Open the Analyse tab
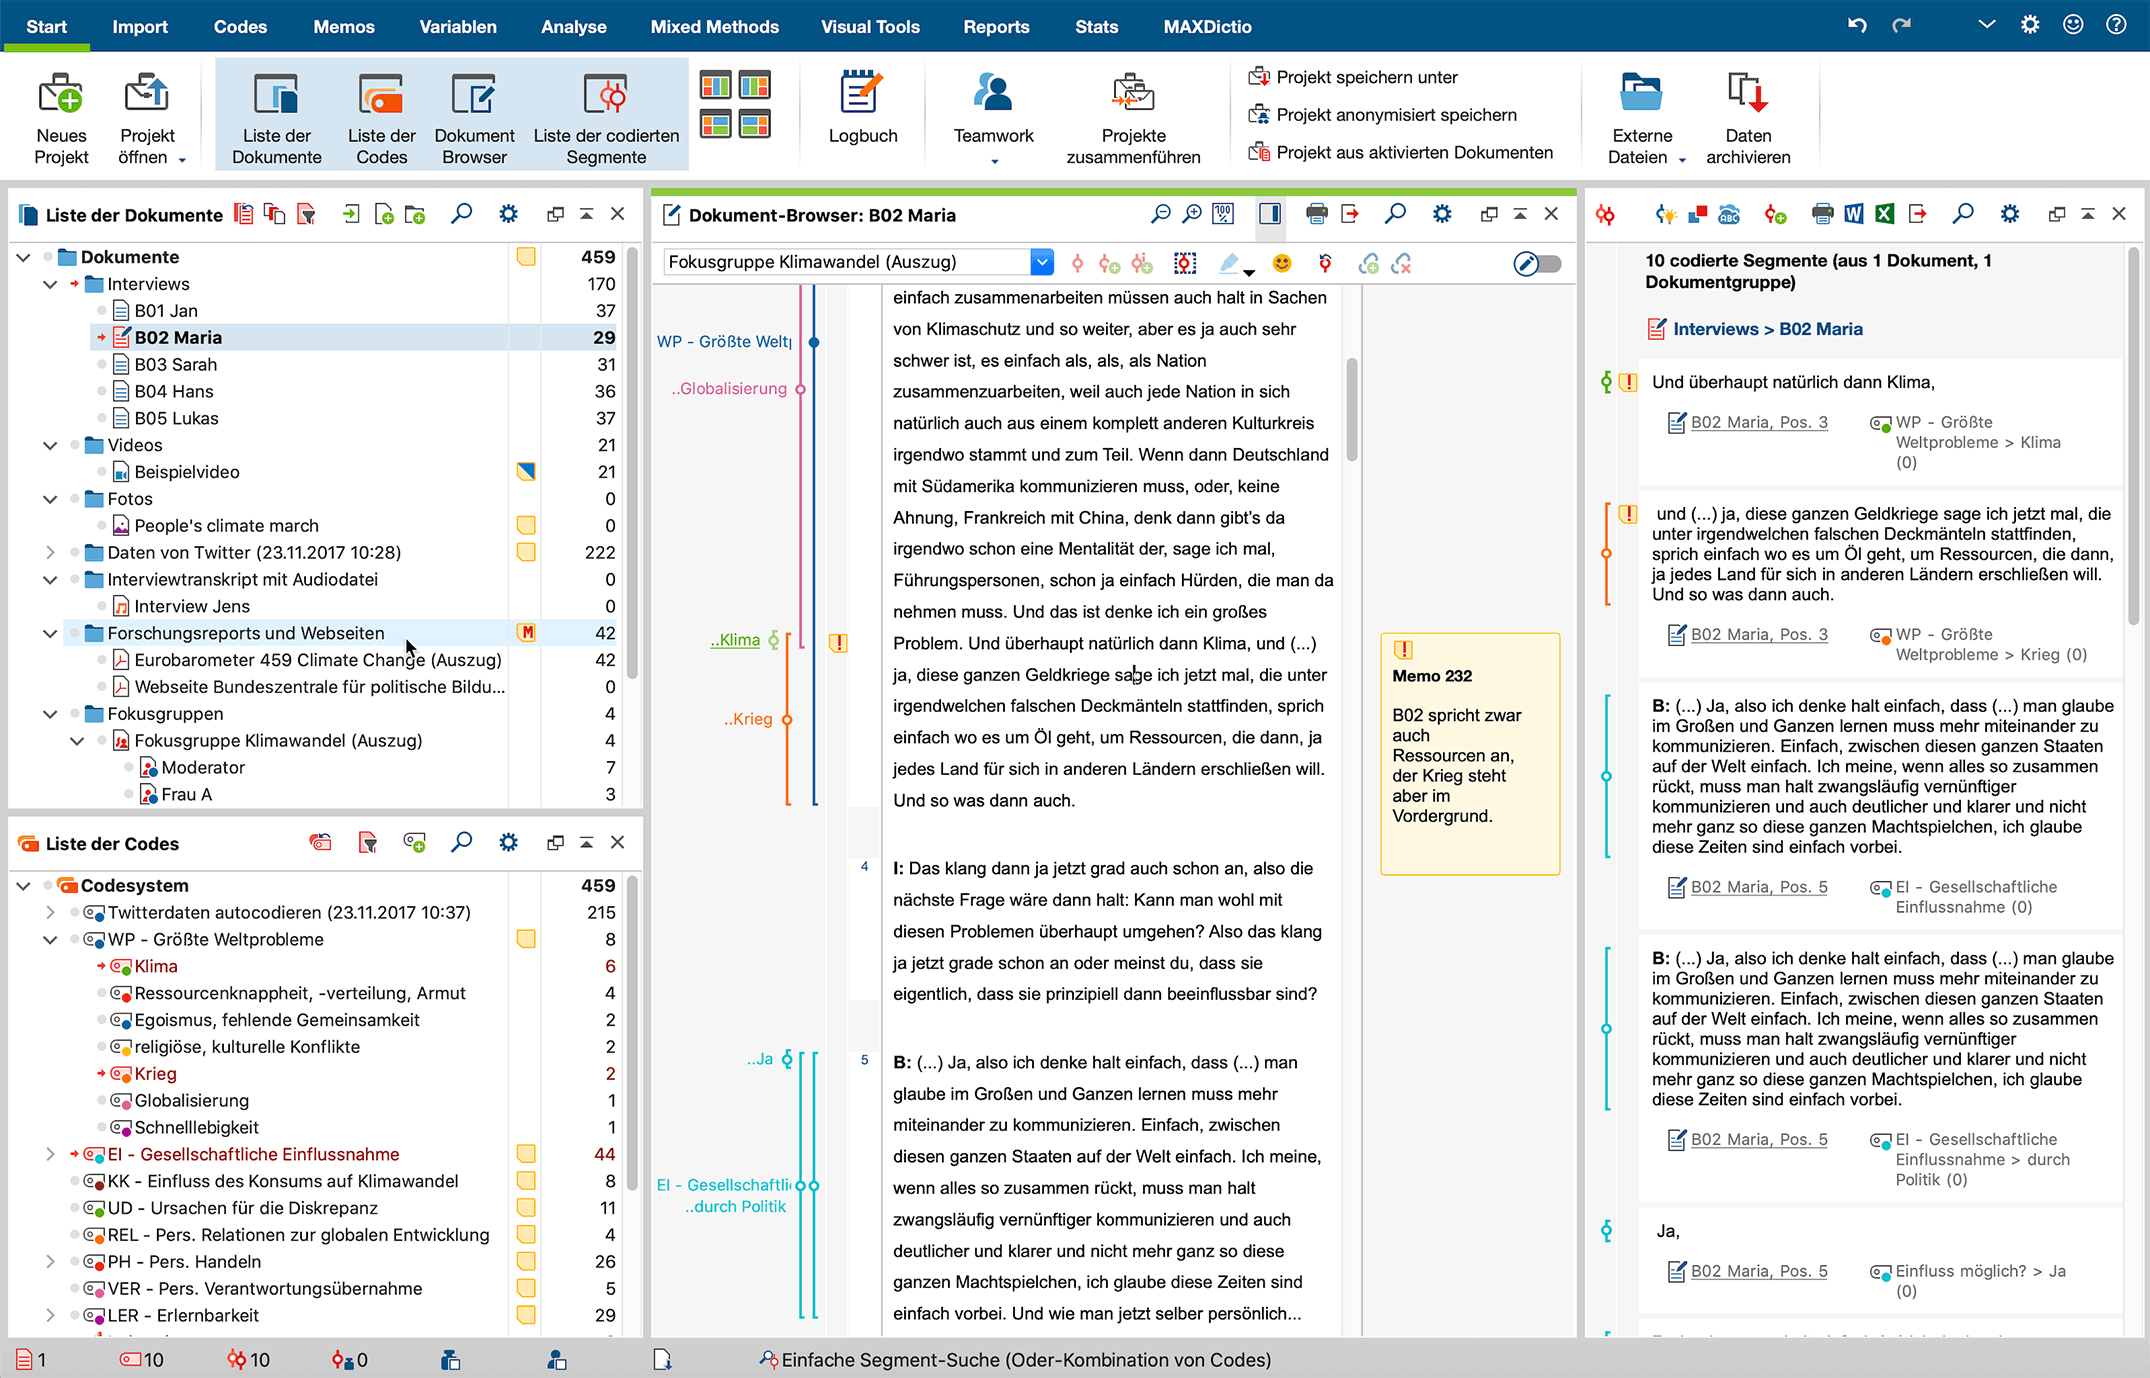The width and height of the screenshot is (2150, 1378). (x=573, y=27)
